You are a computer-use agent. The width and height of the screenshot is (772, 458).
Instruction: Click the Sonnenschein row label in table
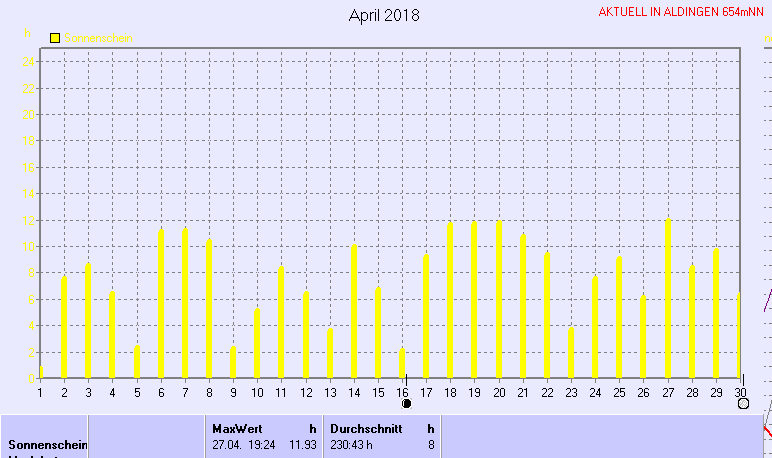pyautogui.click(x=48, y=444)
